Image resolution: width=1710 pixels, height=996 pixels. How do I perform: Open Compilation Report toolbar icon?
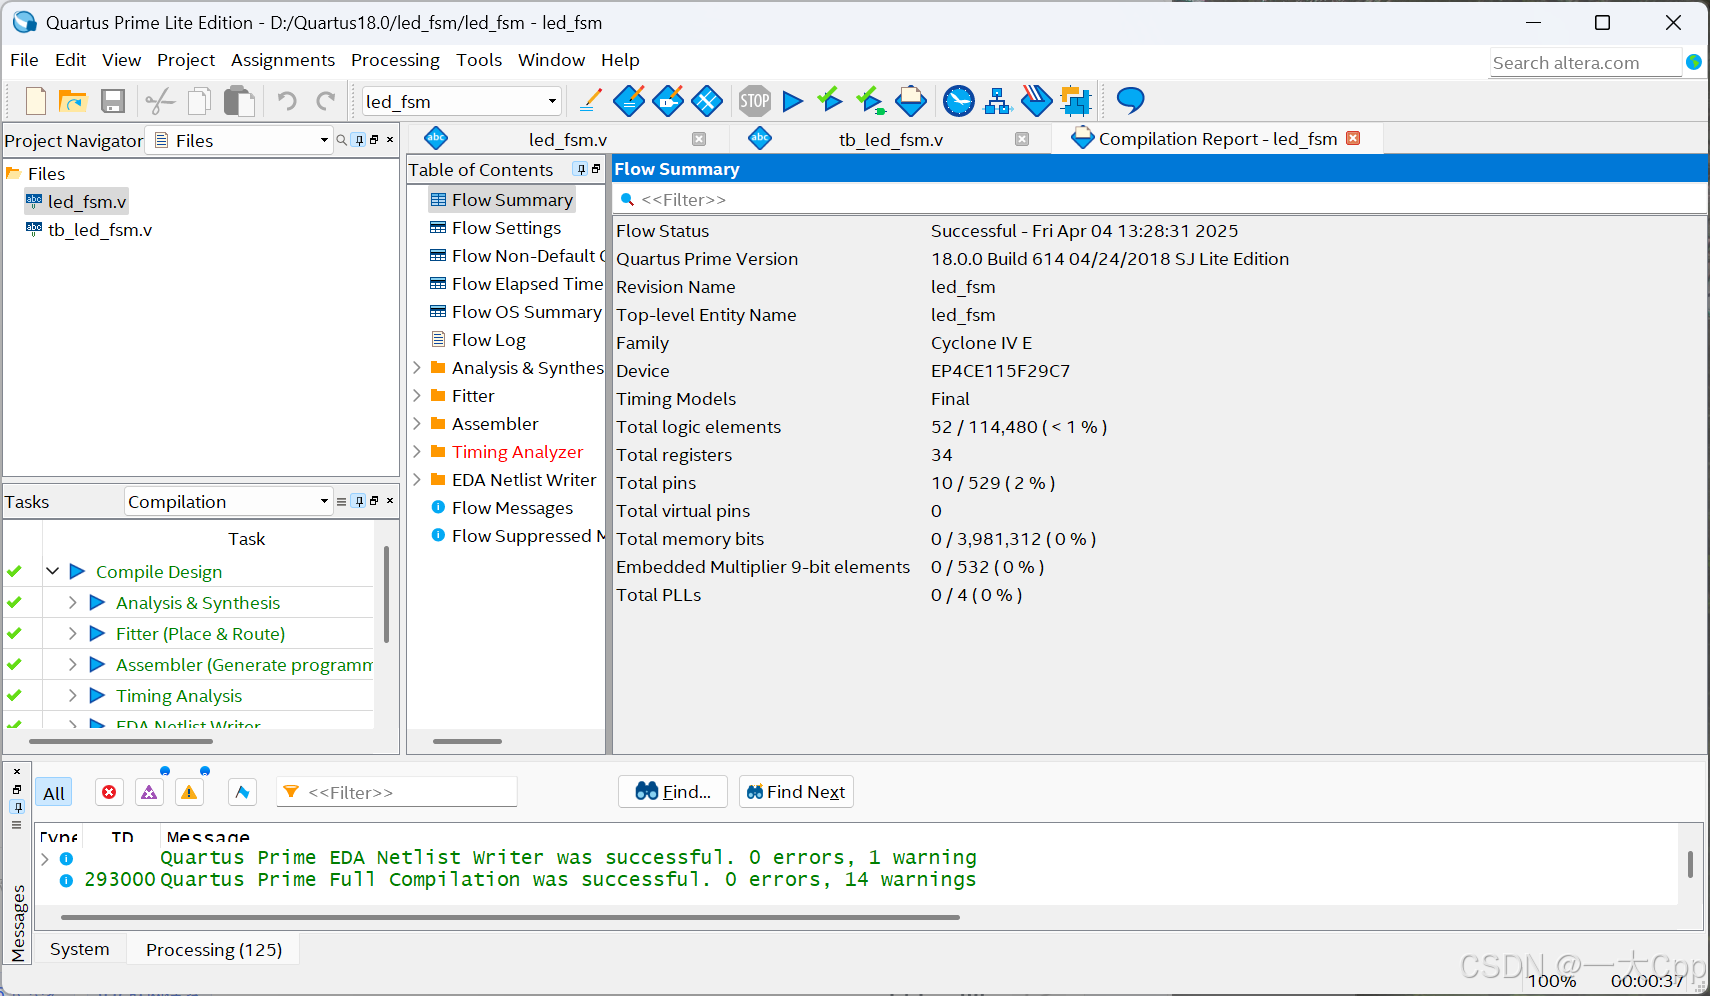911,100
